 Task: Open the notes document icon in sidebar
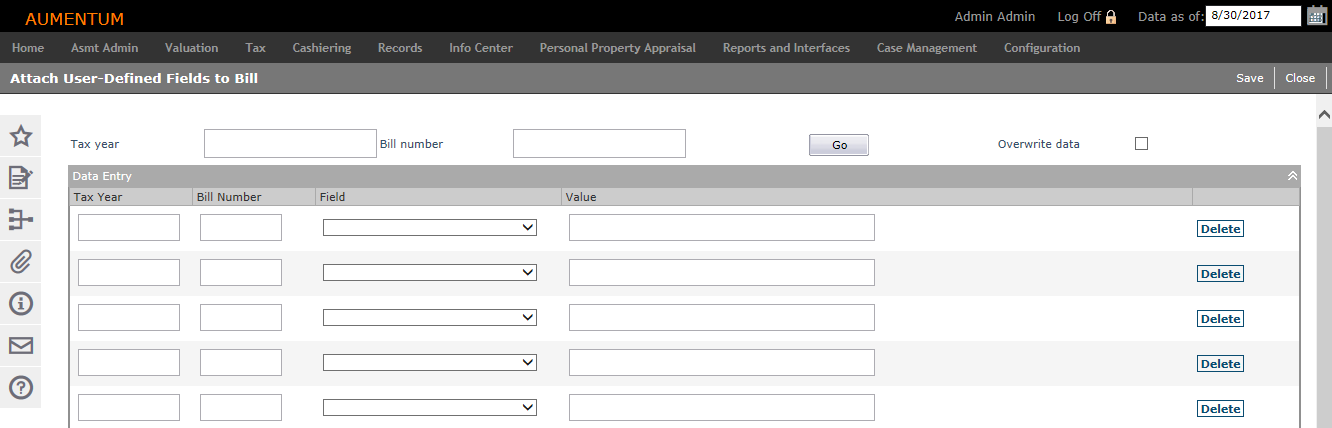[21, 178]
